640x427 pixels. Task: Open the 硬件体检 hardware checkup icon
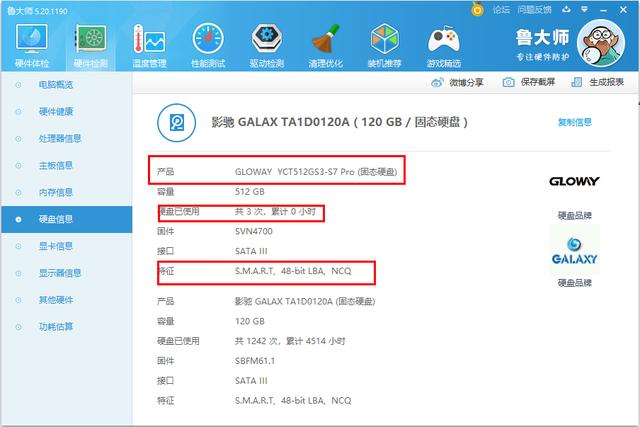[x=31, y=44]
